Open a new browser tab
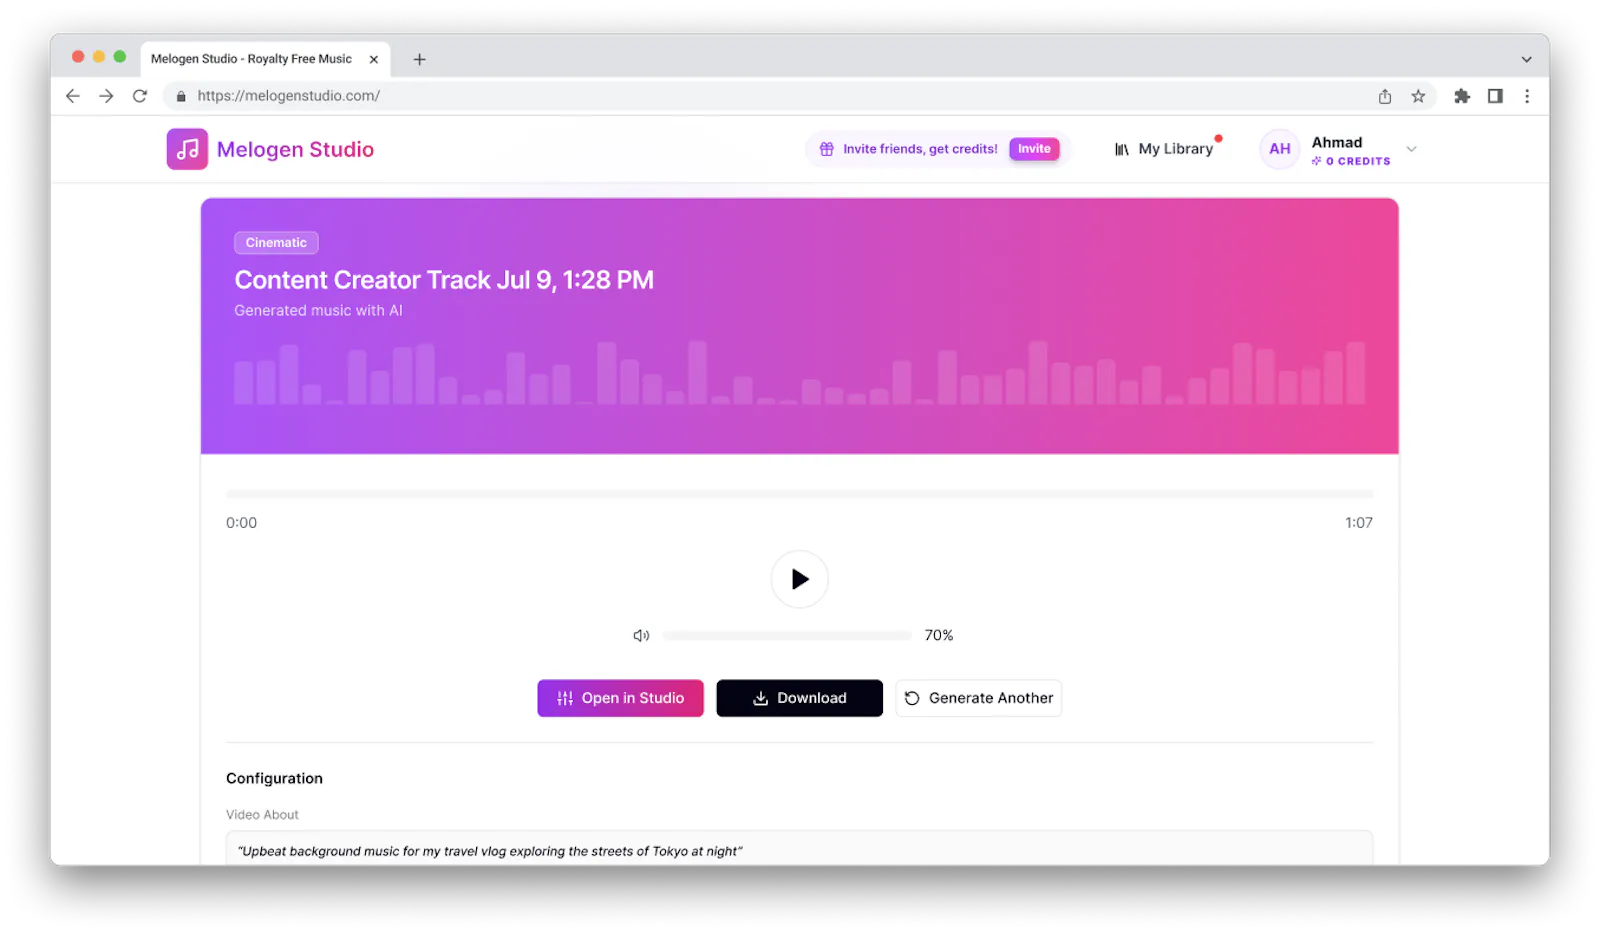This screenshot has width=1600, height=933. (420, 59)
